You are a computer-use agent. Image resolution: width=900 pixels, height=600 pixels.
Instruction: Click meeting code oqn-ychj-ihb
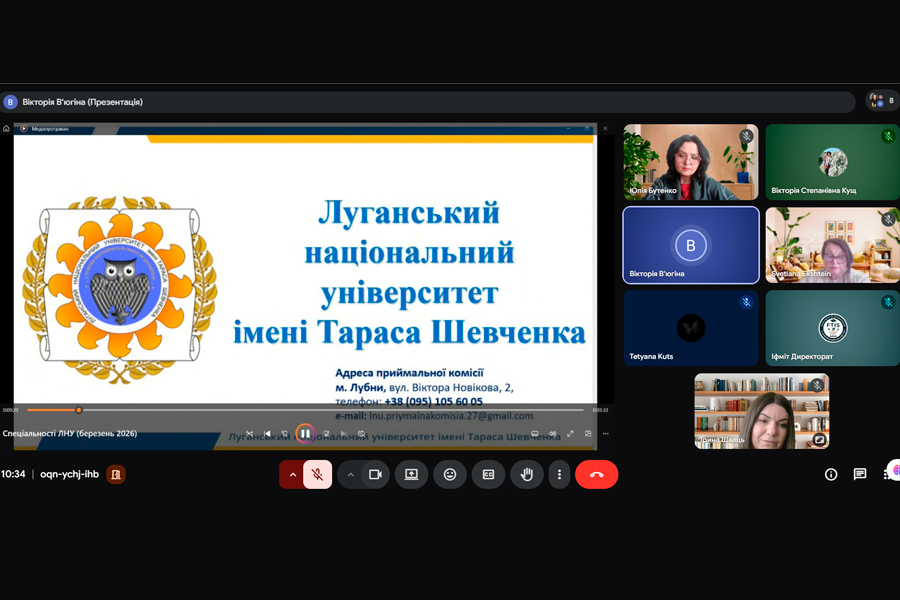(x=69, y=474)
